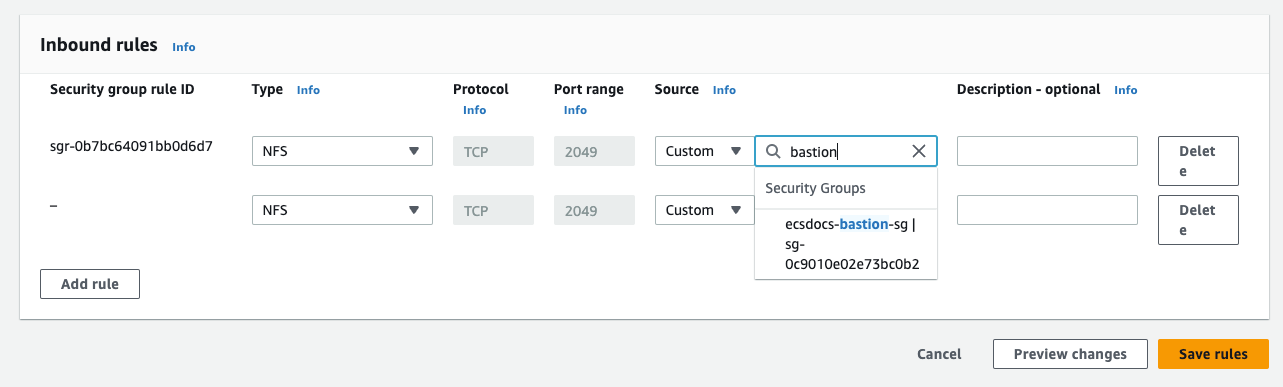The width and height of the screenshot is (1283, 387).
Task: Click the search magnifier icon in source field
Action: point(772,151)
